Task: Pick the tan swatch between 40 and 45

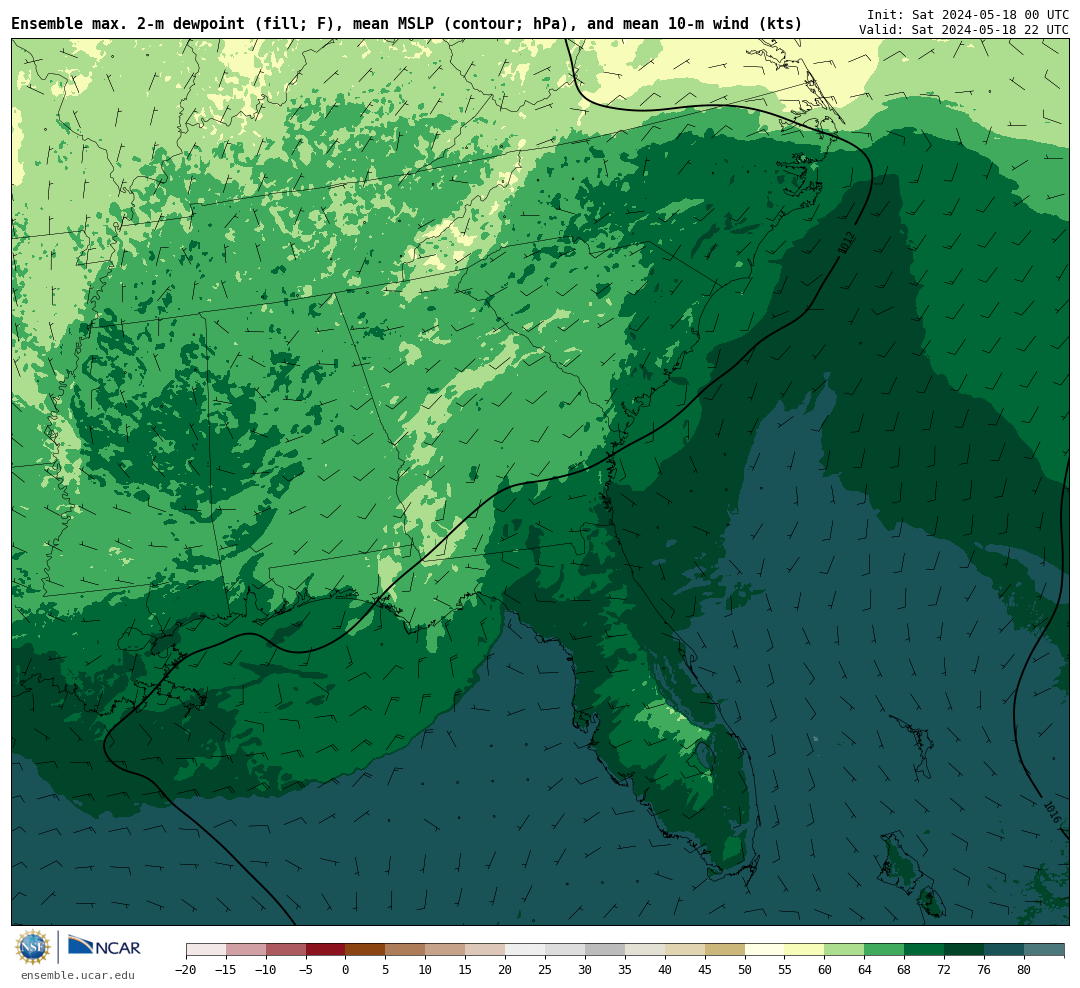Action: [685, 950]
